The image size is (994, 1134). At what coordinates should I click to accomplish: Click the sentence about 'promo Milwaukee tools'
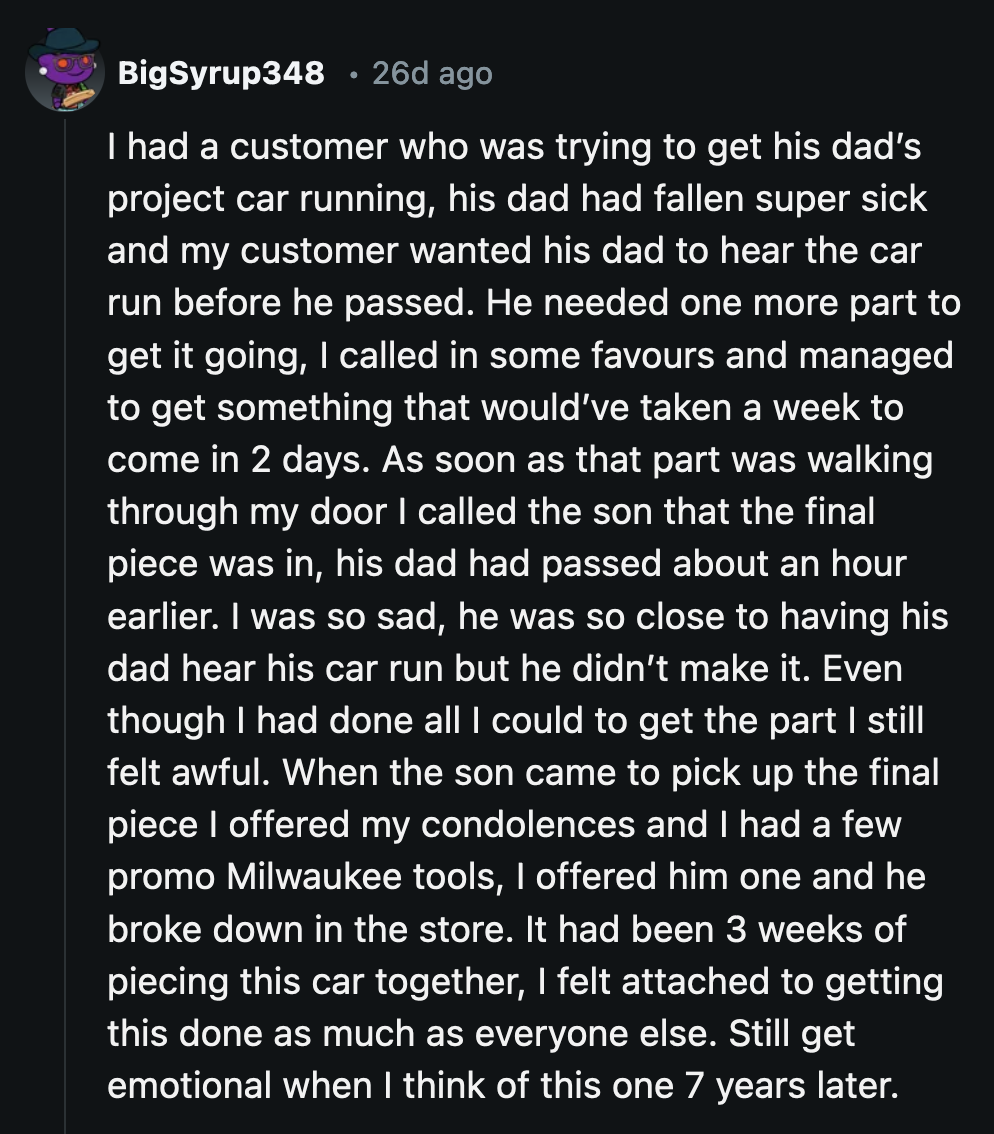click(x=500, y=877)
